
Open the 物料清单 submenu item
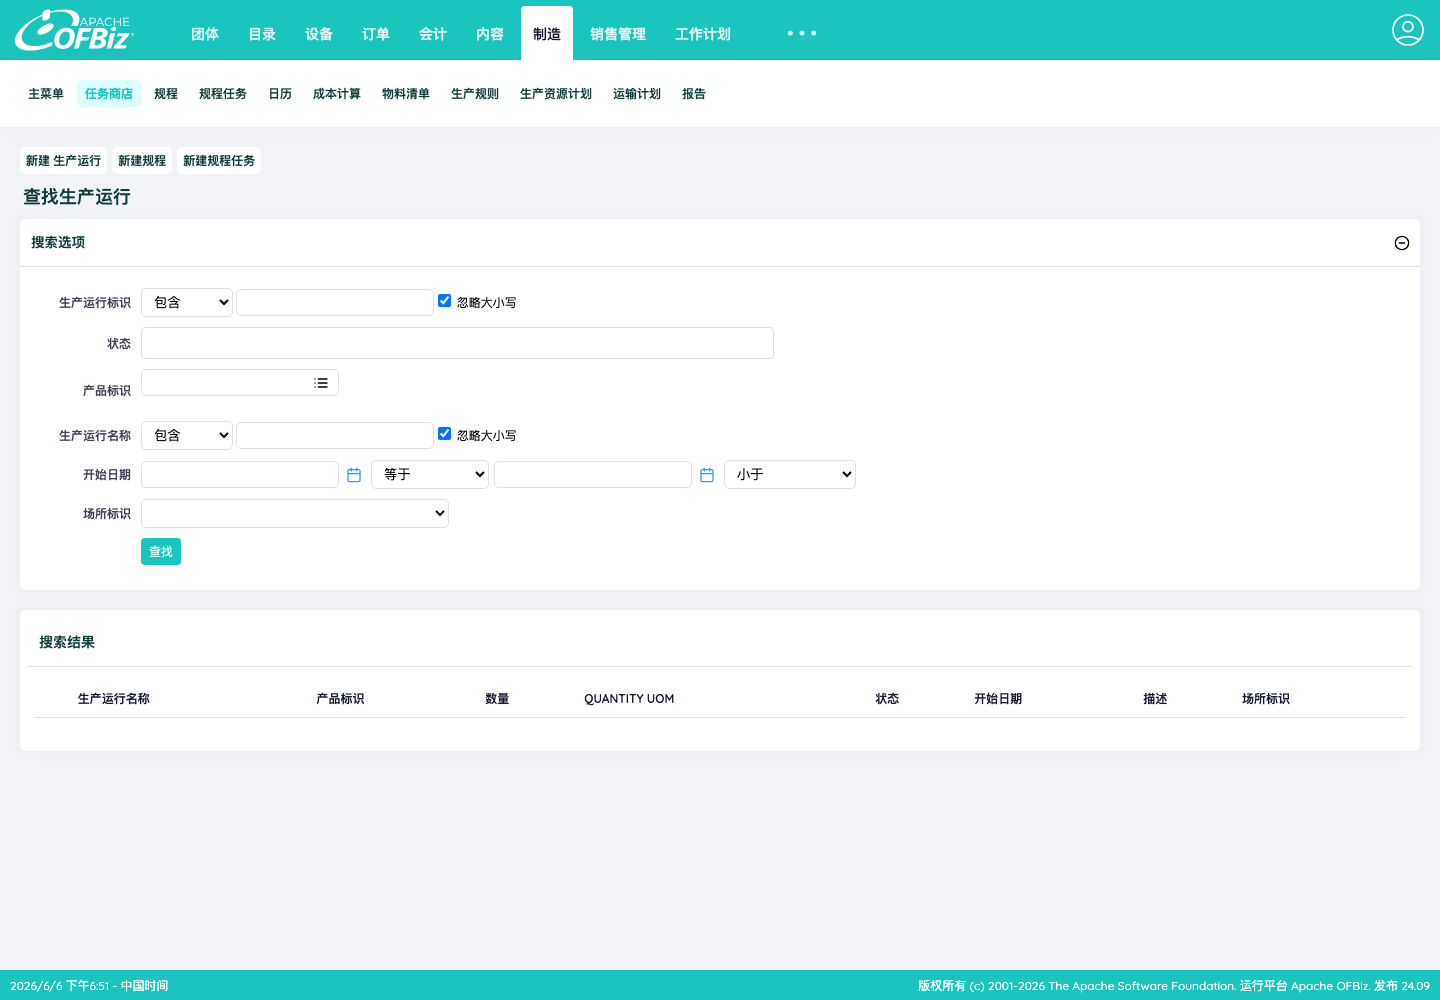(406, 94)
